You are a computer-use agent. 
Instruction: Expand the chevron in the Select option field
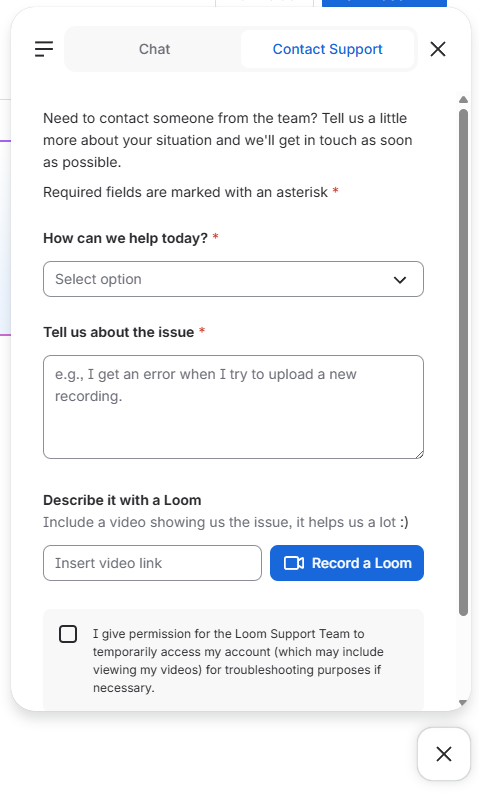click(x=400, y=280)
